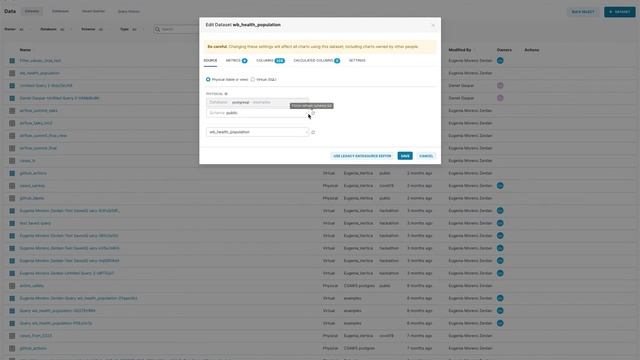Click the Owners column header
Viewport: 640px width, 360px height.
(504, 50)
